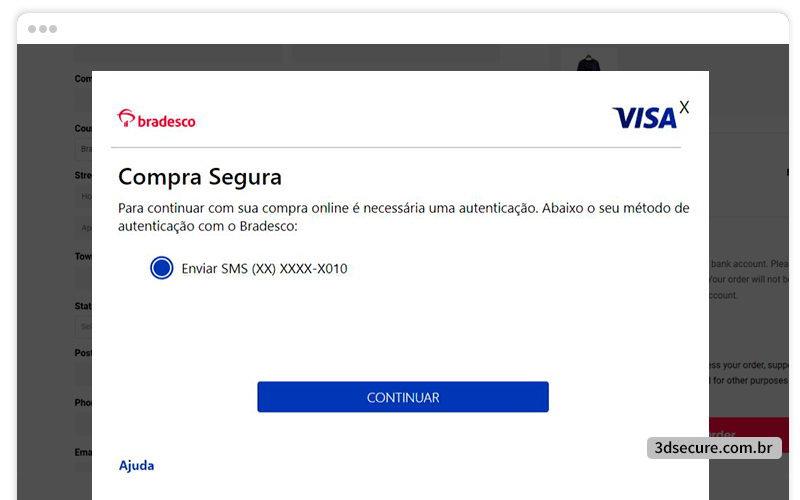Screen dimensions: 800x500
Task: Click the Enviar SMS (XX) XXXX-X010 label
Action: [264, 268]
